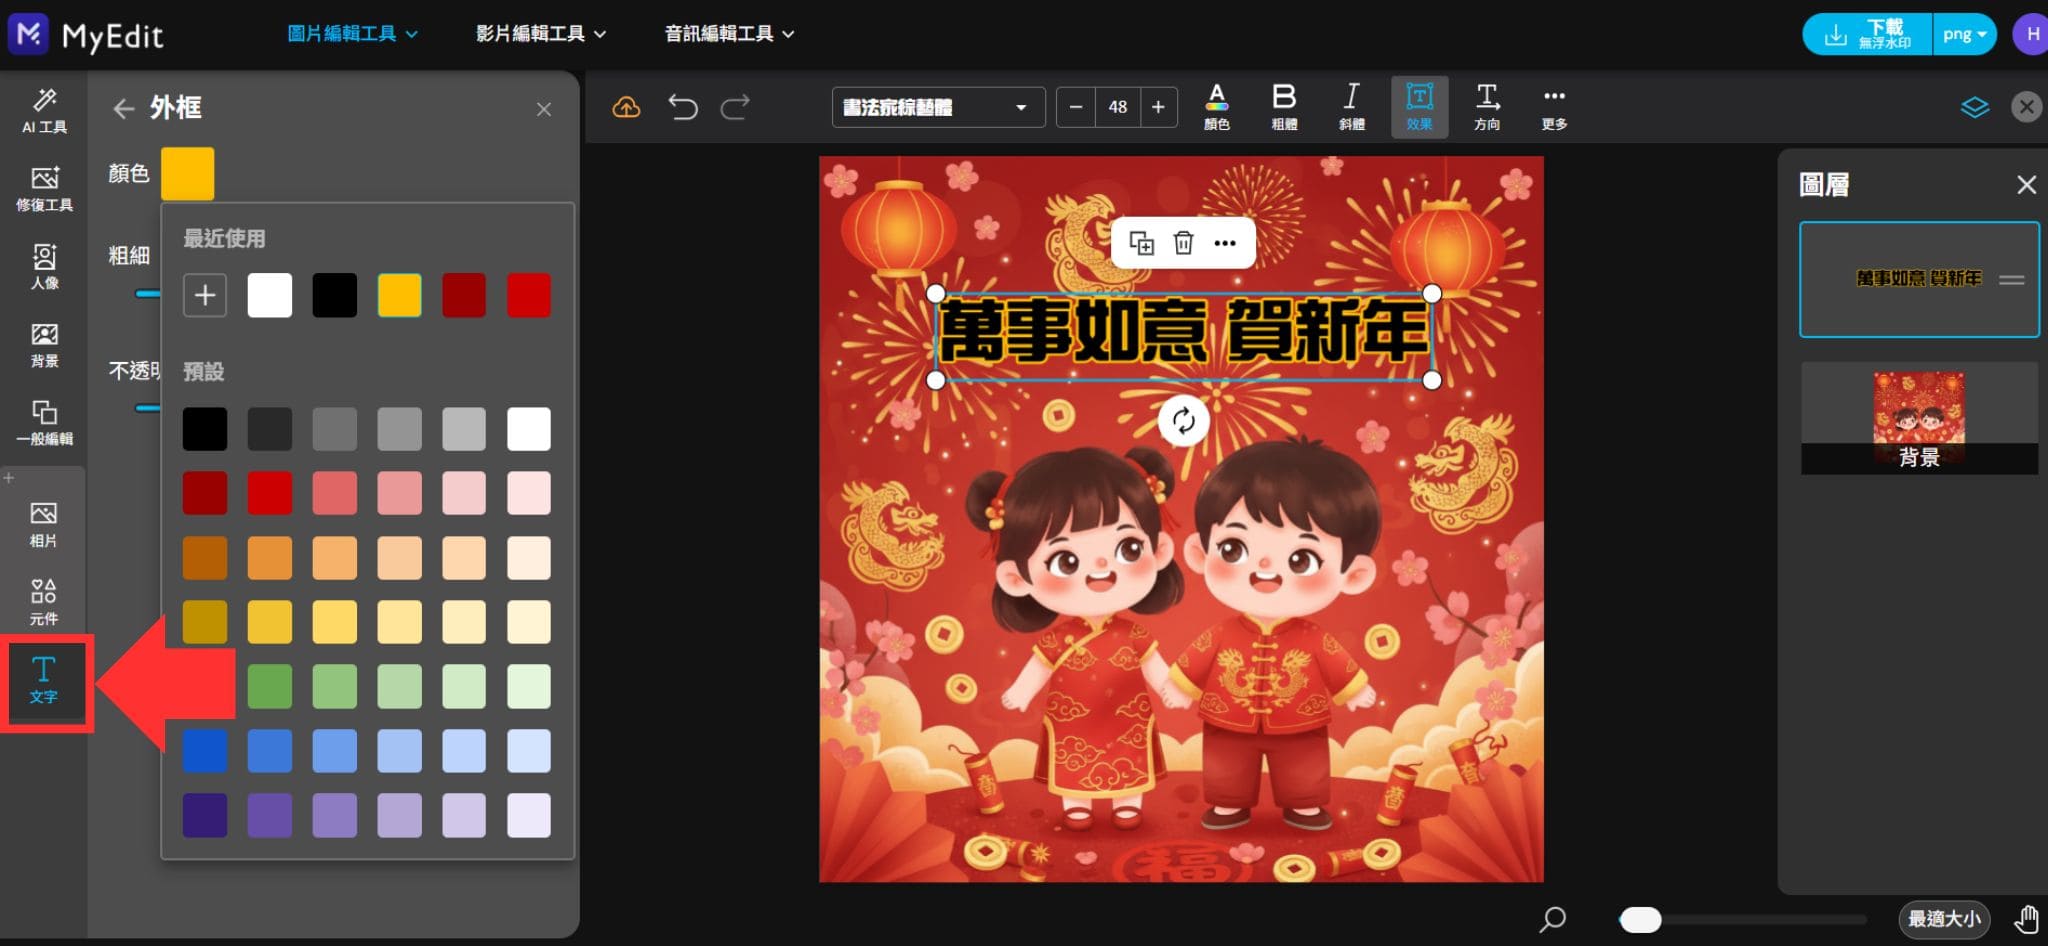The height and width of the screenshot is (946, 2048).
Task: Open the png format dropdown
Action: tap(1965, 35)
